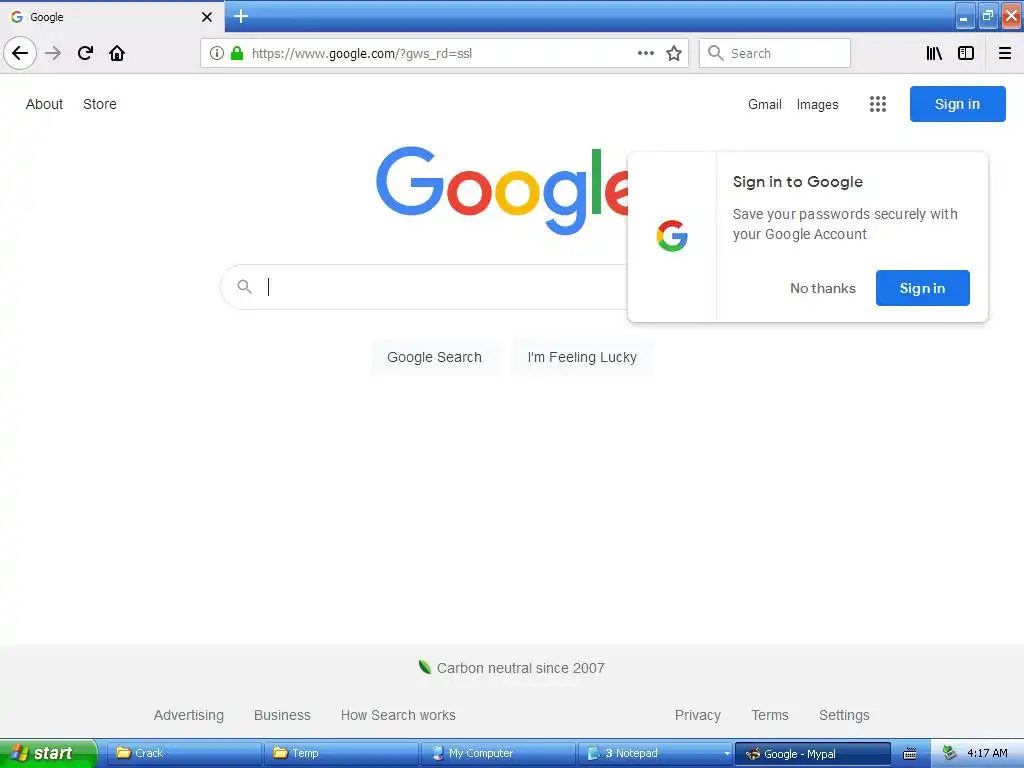
Task: Click the system tray network icon
Action: tap(950, 753)
